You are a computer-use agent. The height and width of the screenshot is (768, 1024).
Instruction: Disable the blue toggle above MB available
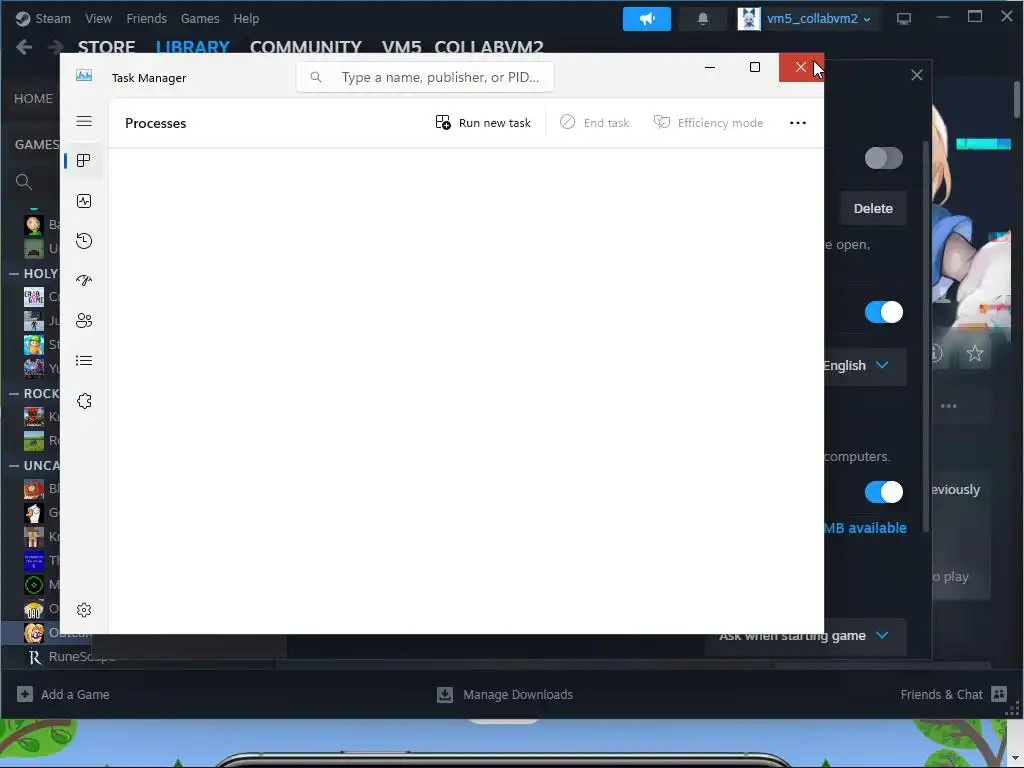884,492
